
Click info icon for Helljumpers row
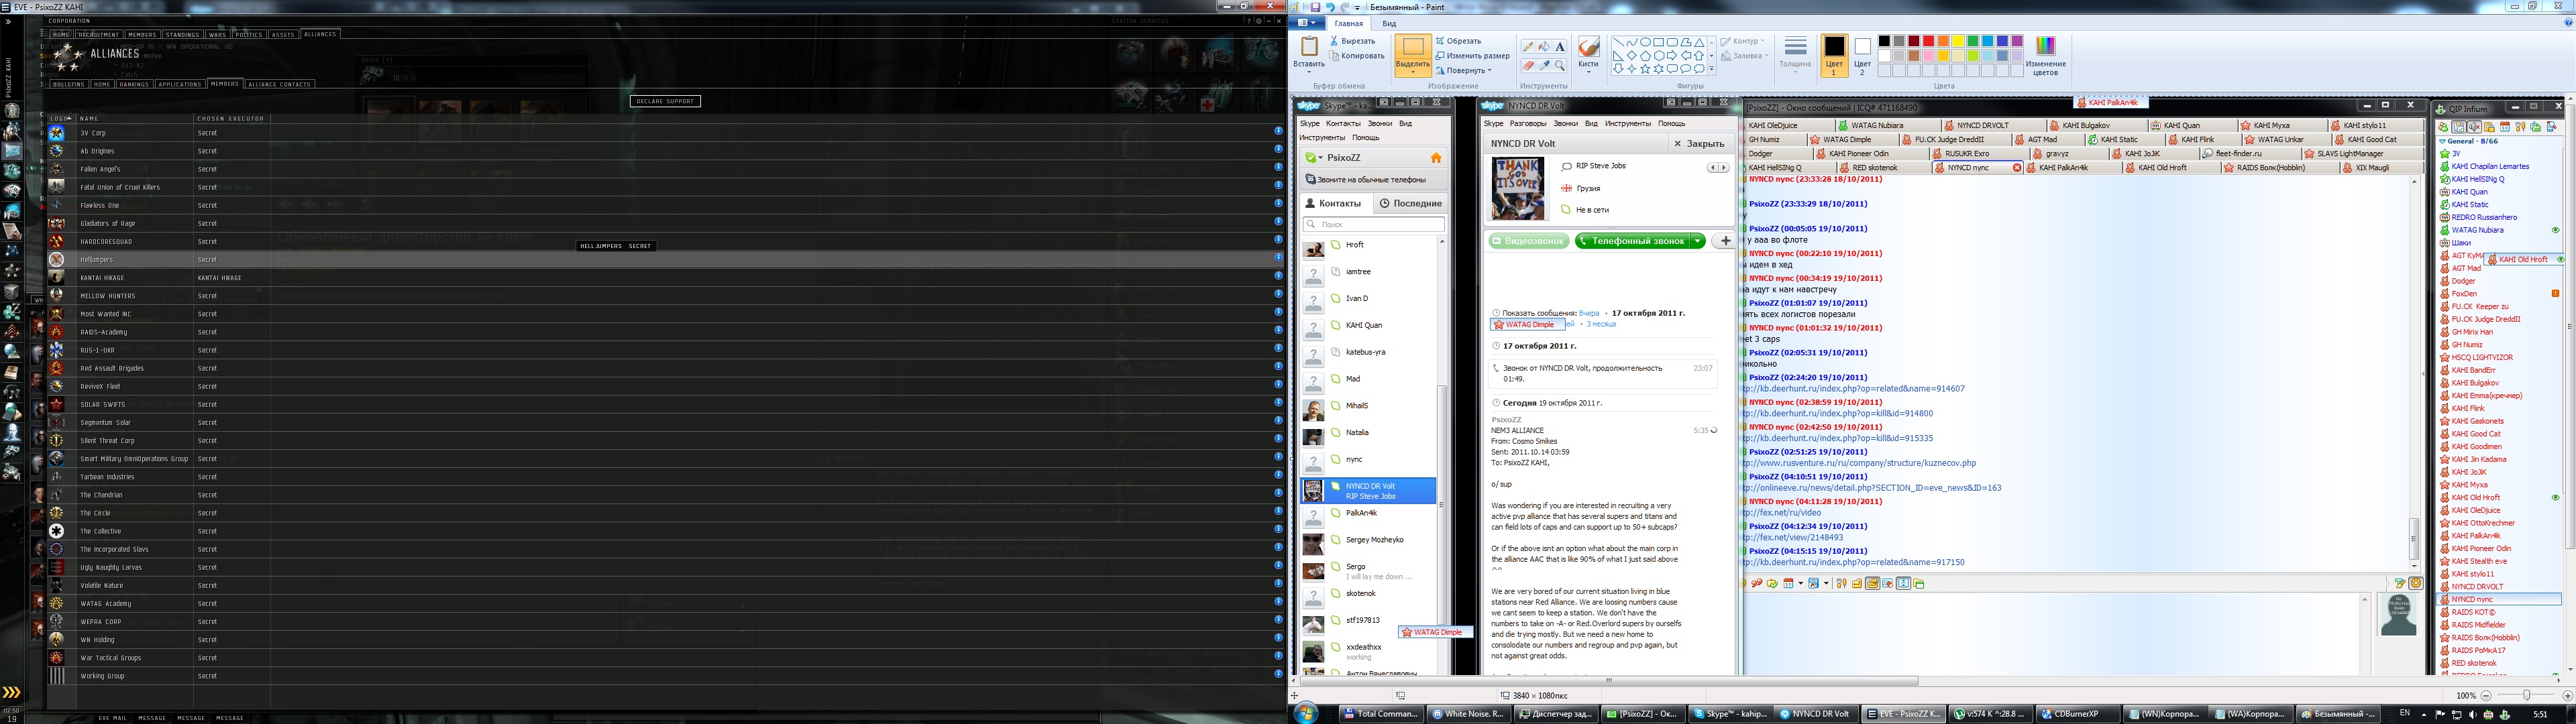tap(1278, 259)
